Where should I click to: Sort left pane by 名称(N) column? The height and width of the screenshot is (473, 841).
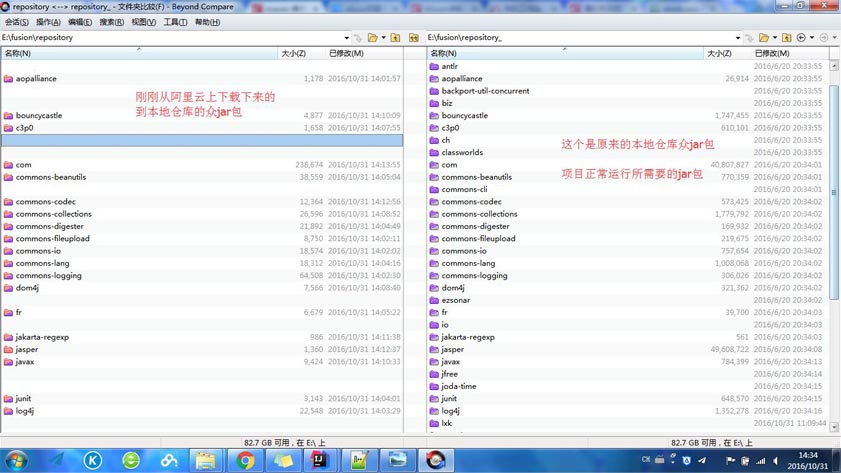point(139,53)
